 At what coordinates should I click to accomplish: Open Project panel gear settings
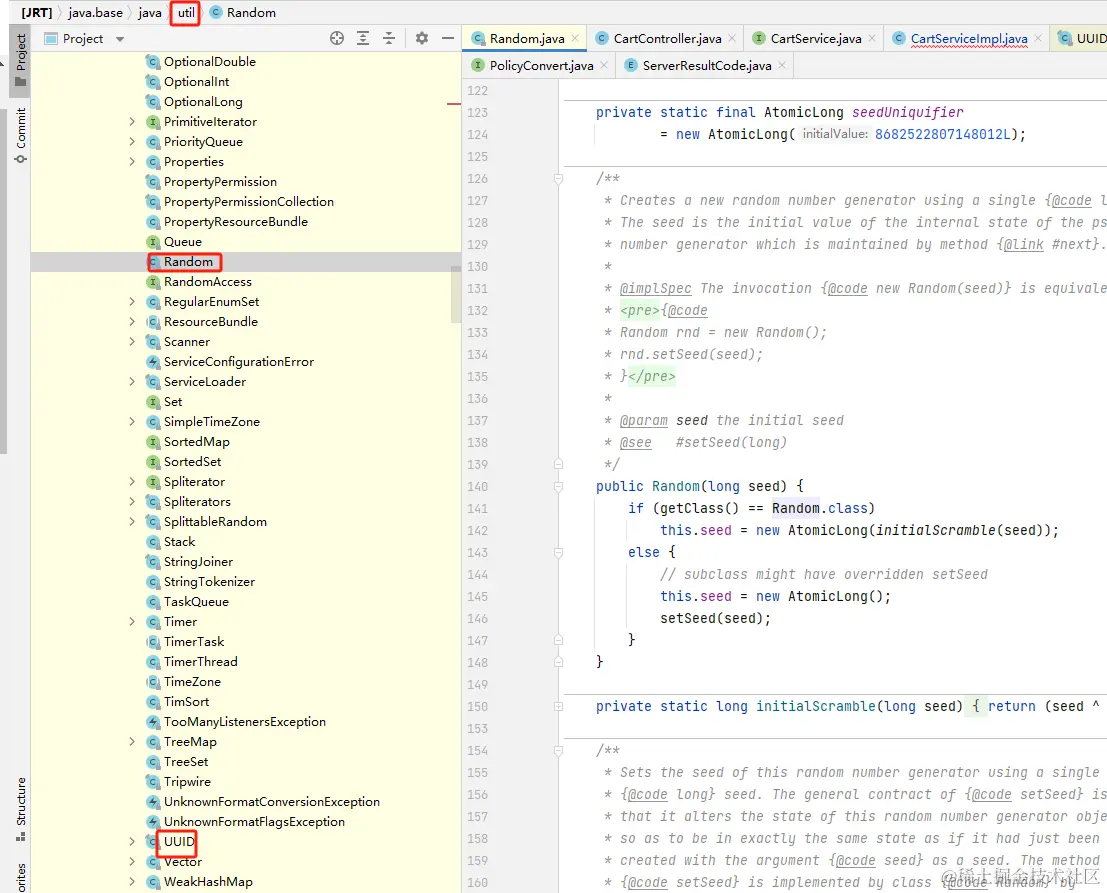(x=421, y=39)
